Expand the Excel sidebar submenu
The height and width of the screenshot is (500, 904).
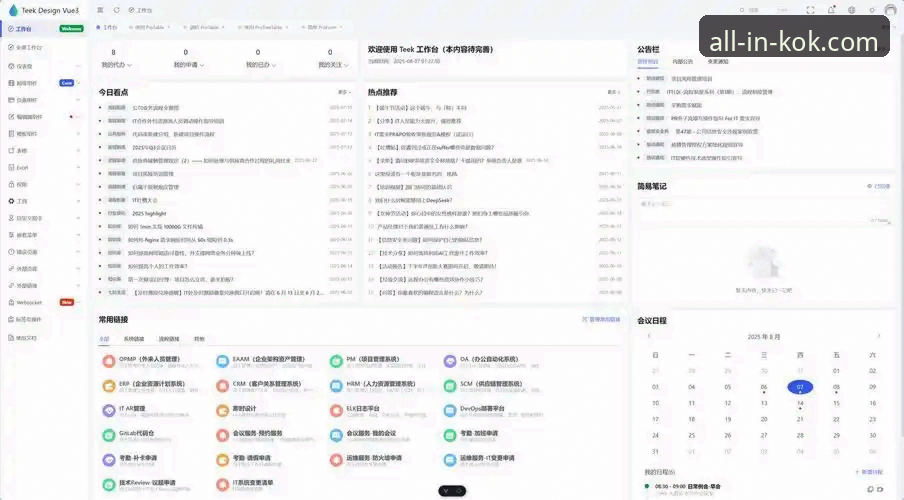click(x=78, y=168)
